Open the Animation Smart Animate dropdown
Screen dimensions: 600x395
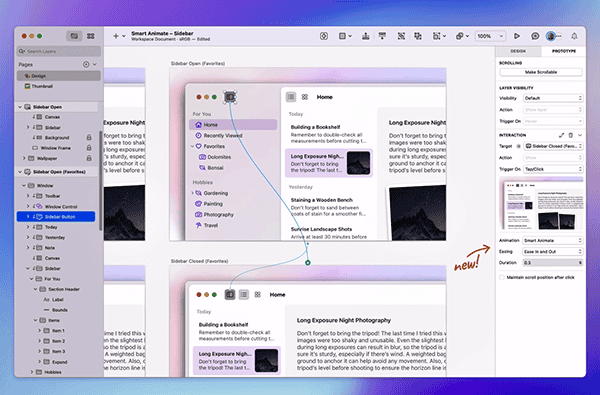click(x=553, y=240)
